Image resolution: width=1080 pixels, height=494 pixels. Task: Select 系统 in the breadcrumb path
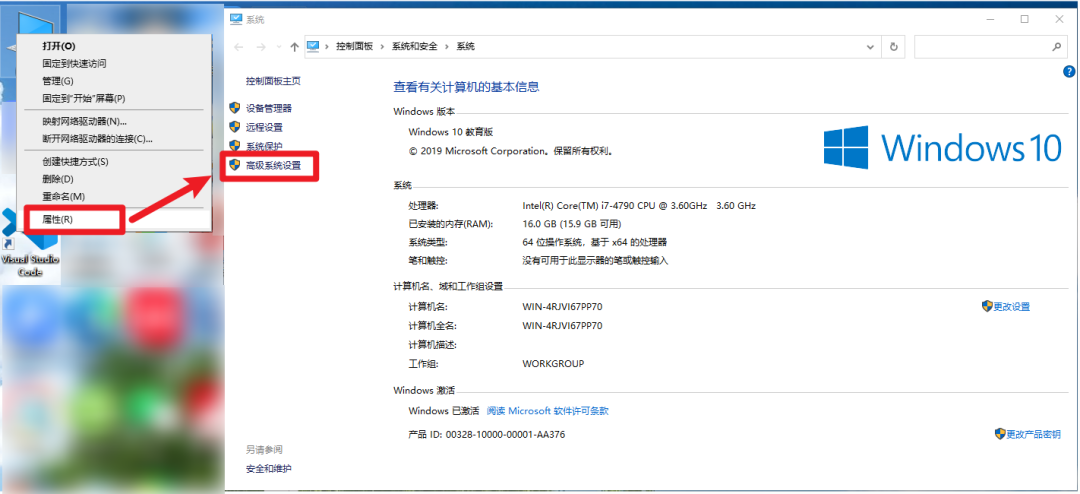click(x=466, y=47)
